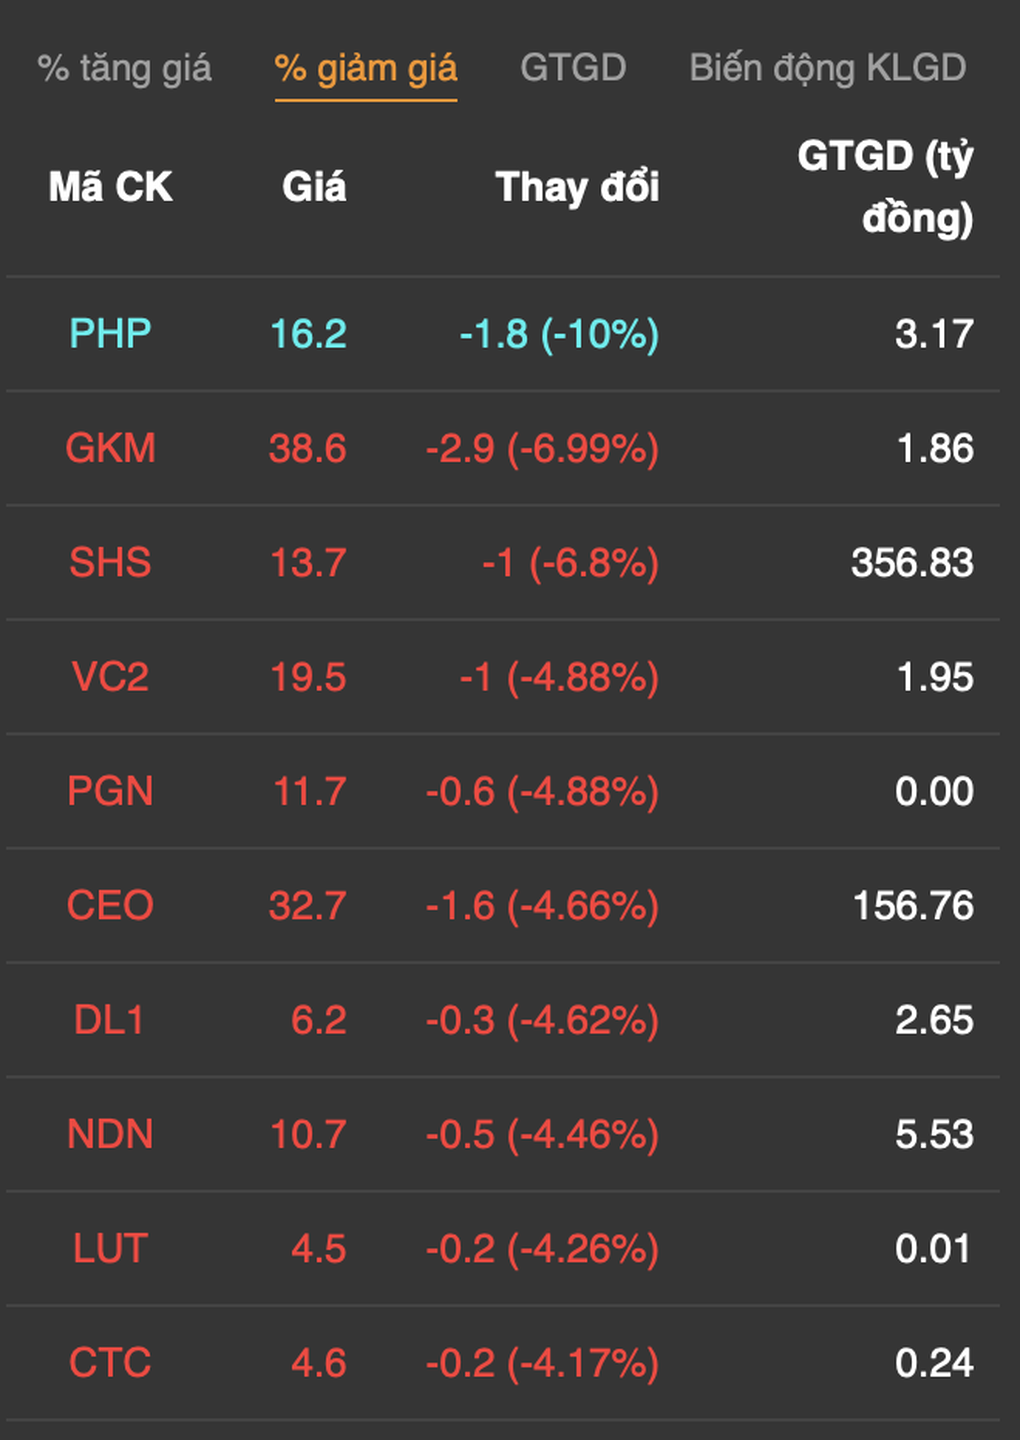Click the Thay đổi column header
The image size is (1020, 1440).
click(577, 187)
